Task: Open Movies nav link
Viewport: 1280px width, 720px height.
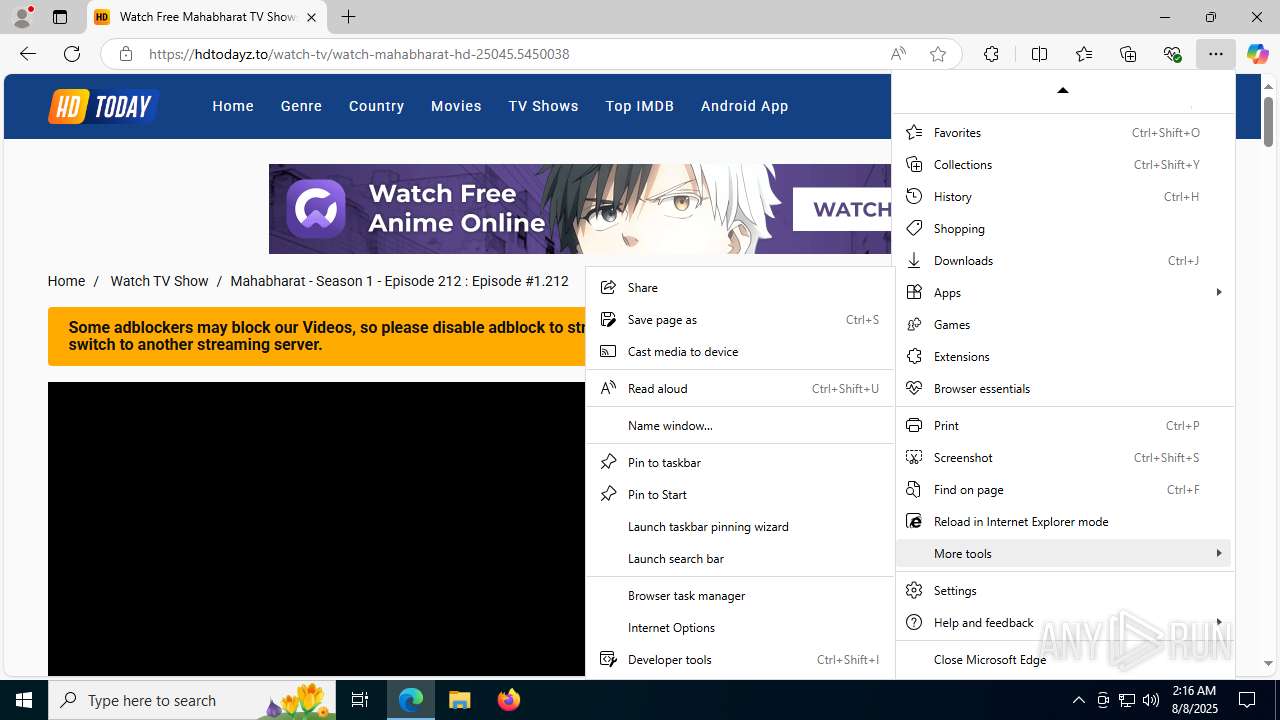Action: pos(456,106)
